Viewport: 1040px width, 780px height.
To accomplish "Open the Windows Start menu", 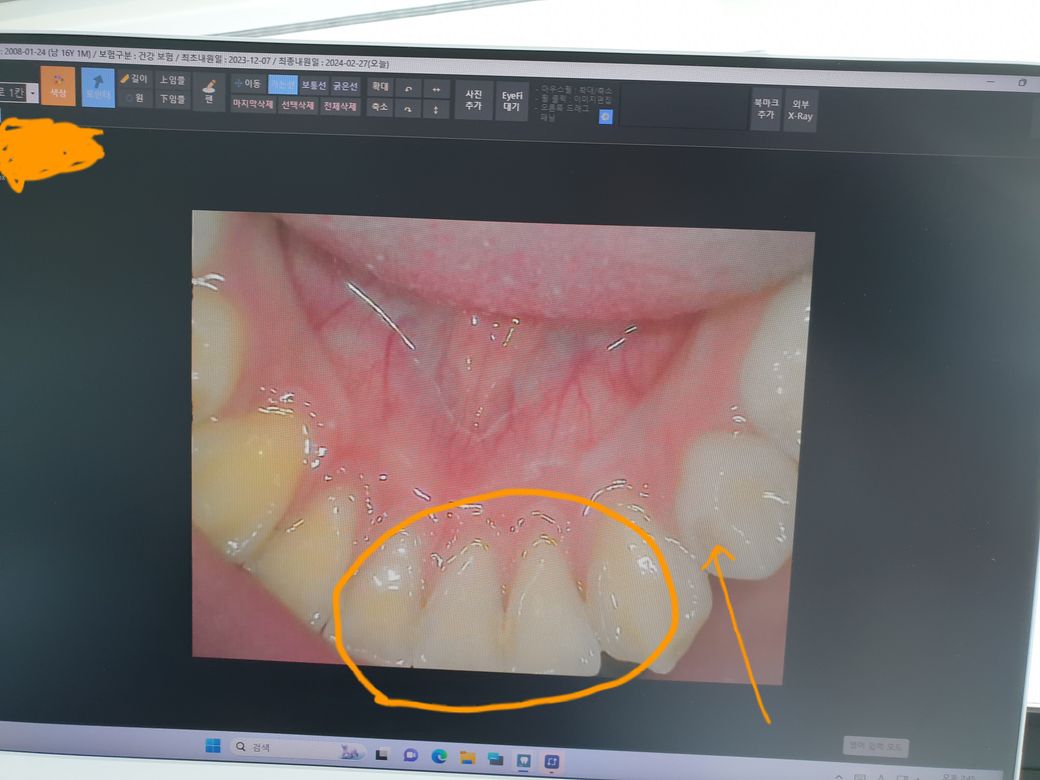I will coord(213,747).
